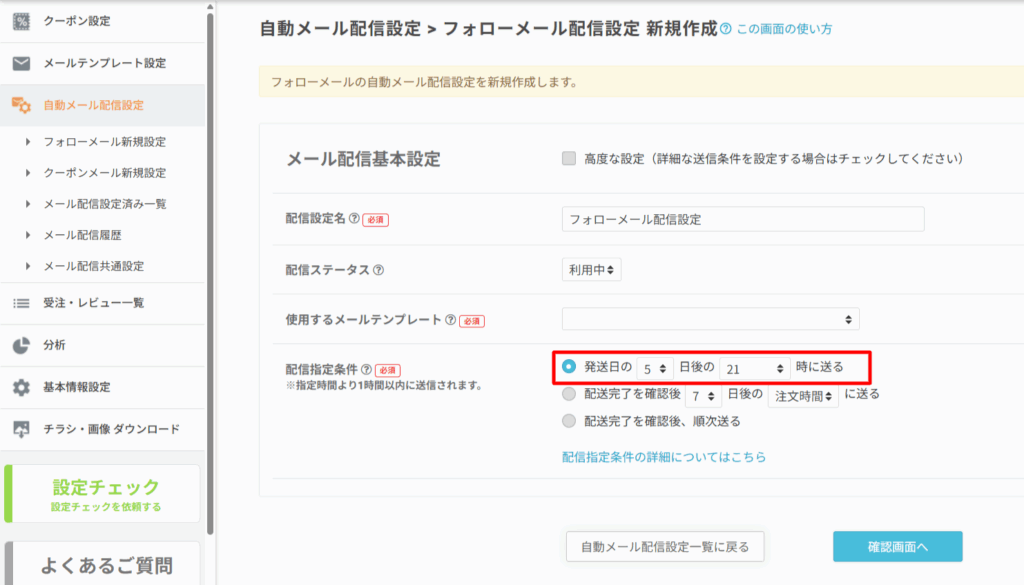Click the 受注・レビュー一覧 list icon
The width and height of the screenshot is (1024, 585).
[21, 303]
